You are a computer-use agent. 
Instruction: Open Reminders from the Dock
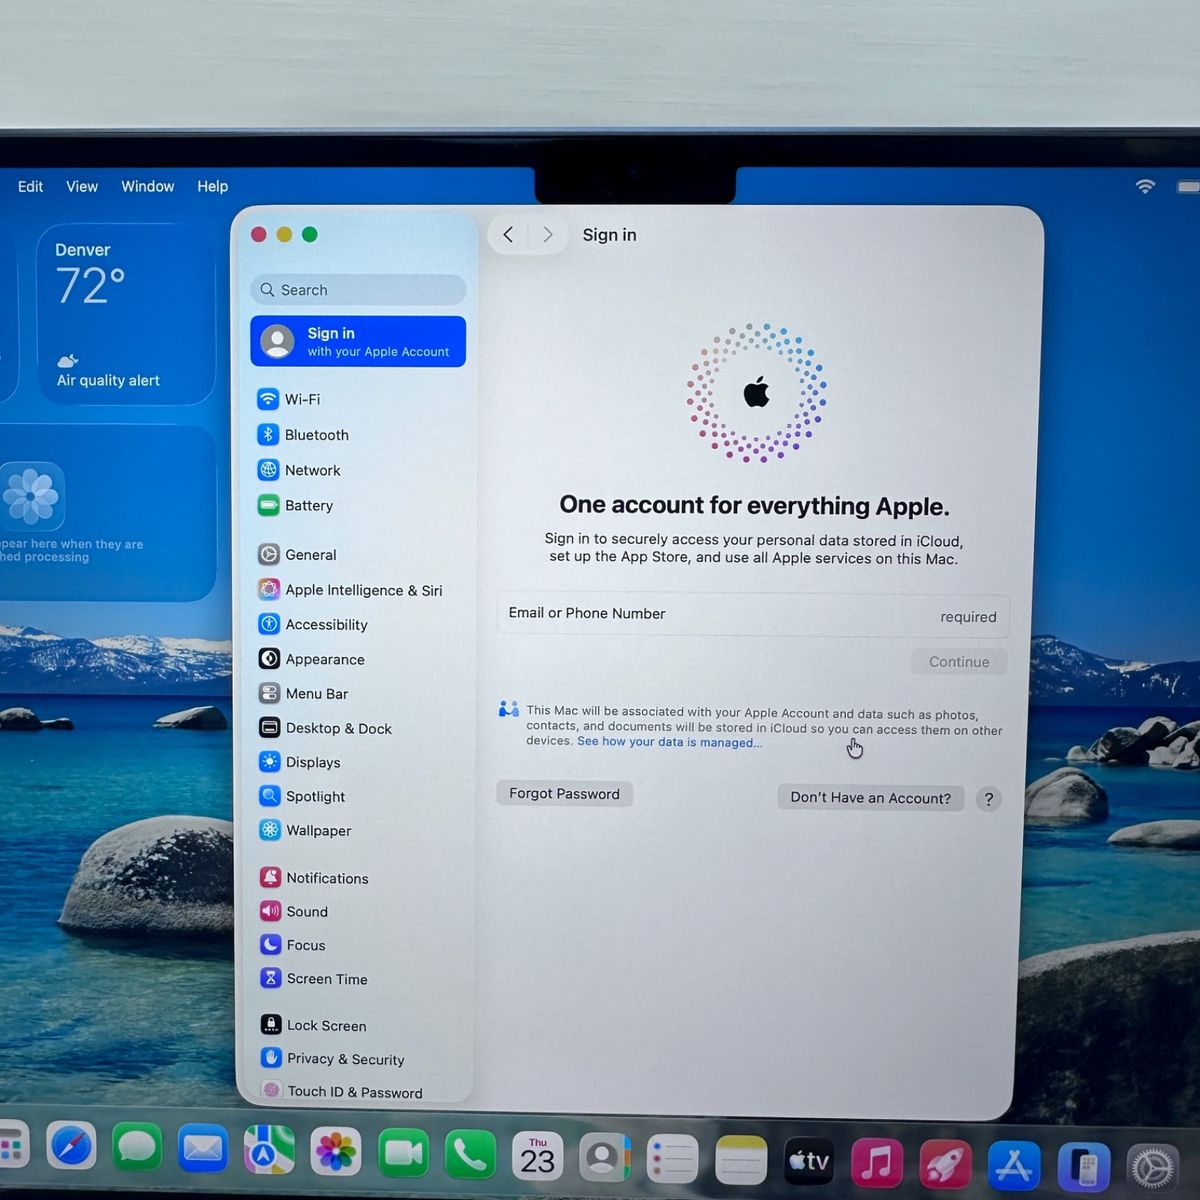(672, 1159)
